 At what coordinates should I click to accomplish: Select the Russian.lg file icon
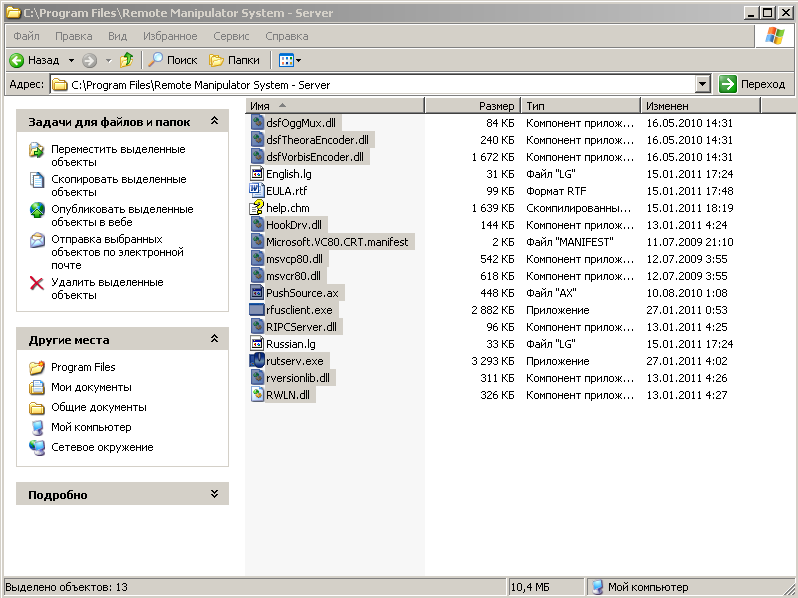[x=257, y=344]
